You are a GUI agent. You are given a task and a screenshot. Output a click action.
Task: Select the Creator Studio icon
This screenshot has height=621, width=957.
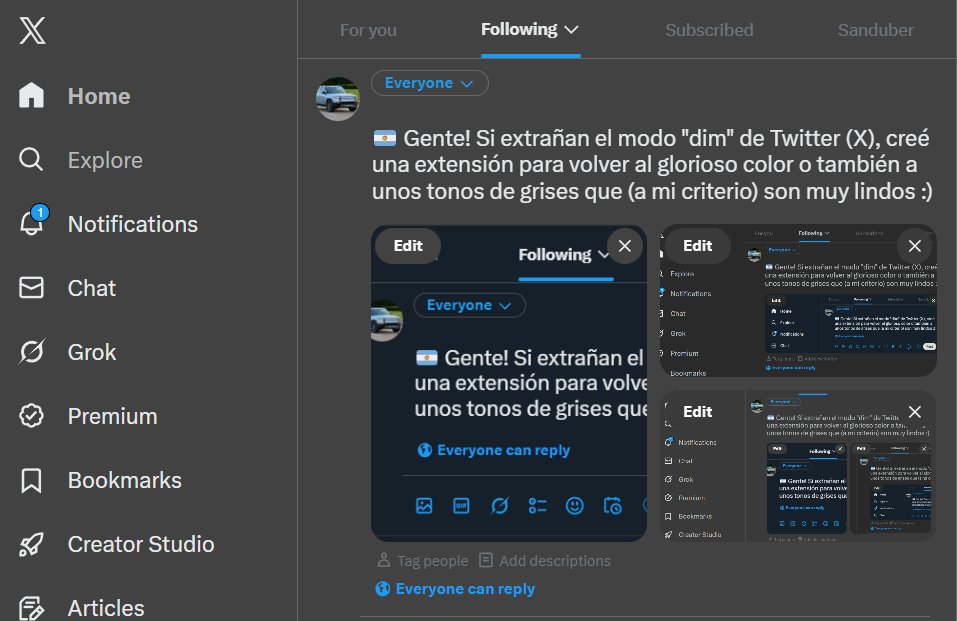point(31,544)
